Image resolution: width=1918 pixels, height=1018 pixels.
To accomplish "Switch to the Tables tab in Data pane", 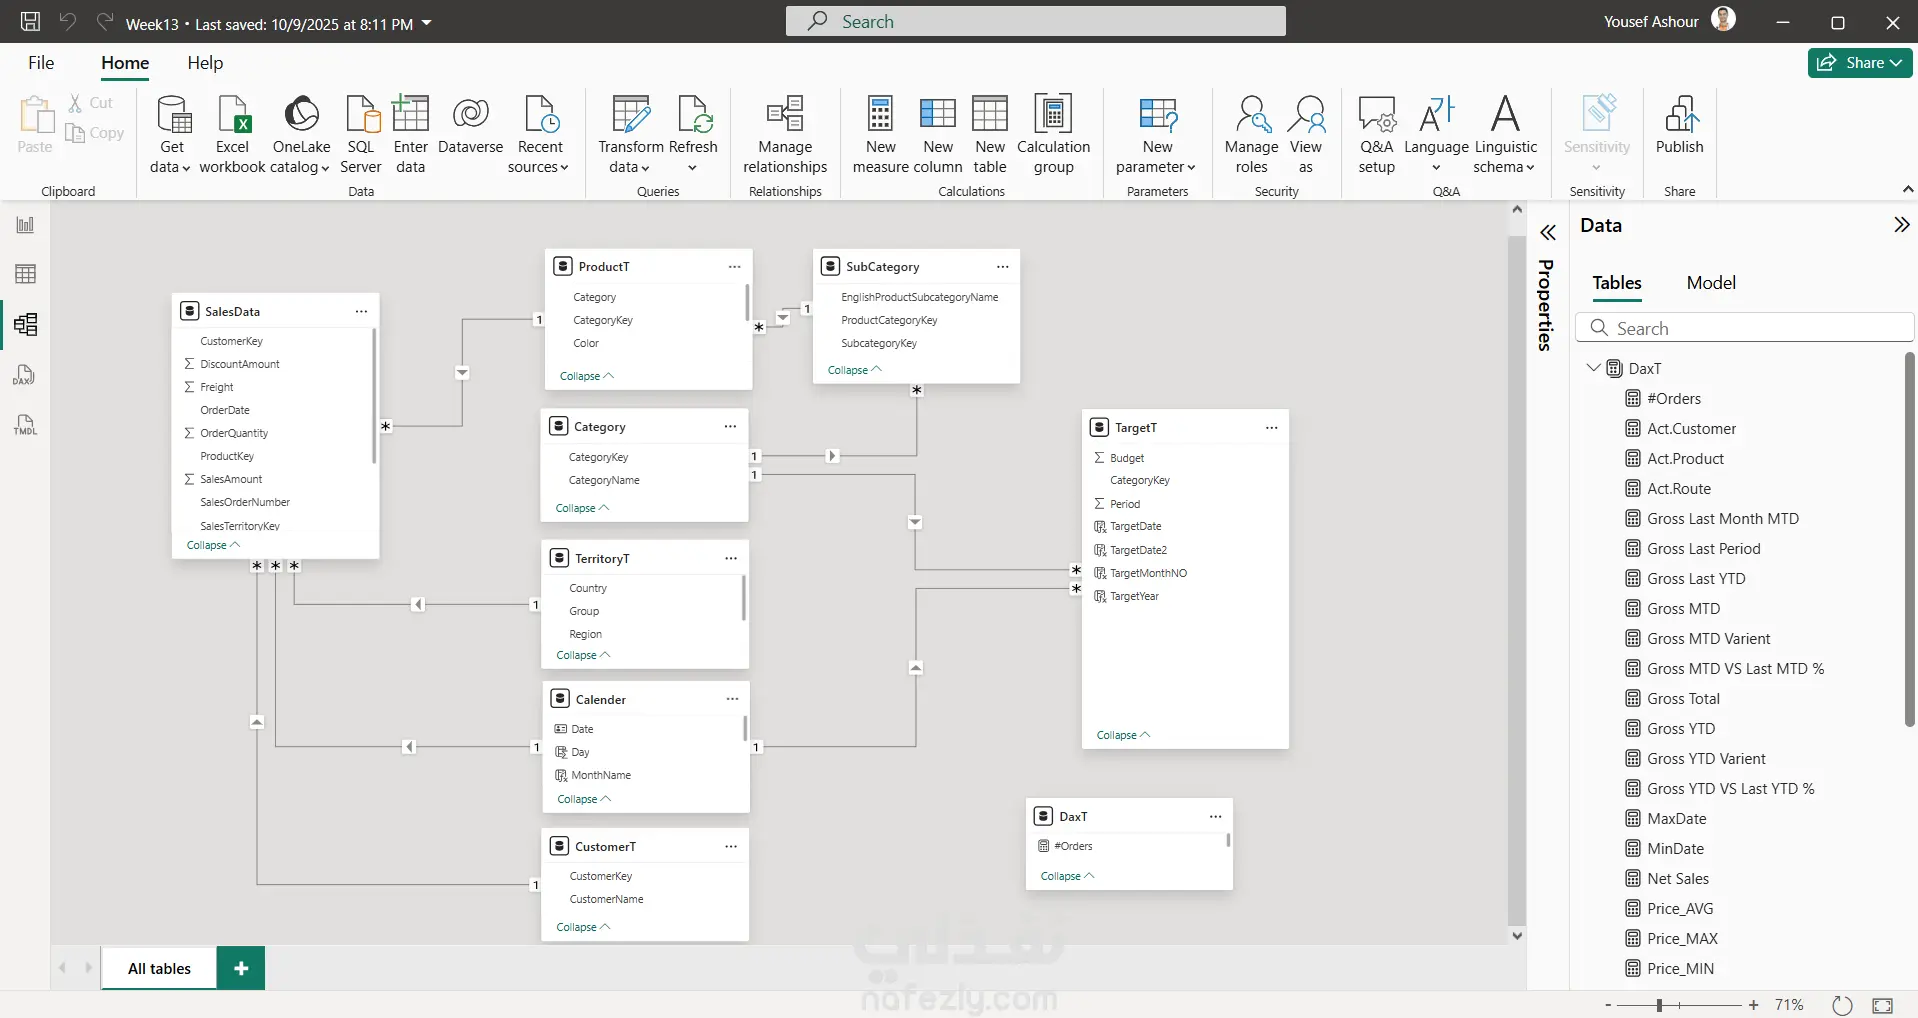I will click(1617, 283).
